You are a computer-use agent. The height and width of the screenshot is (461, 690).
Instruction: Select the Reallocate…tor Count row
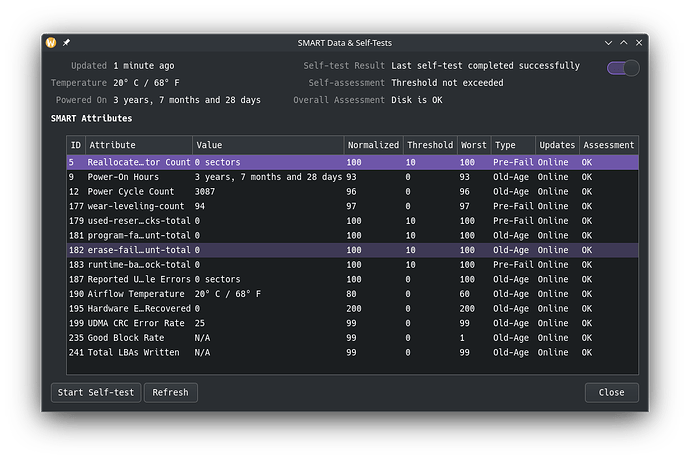(x=352, y=162)
